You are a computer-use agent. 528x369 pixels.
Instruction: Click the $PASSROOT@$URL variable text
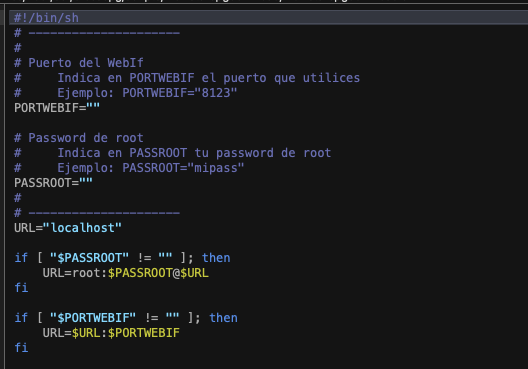pyautogui.click(x=158, y=273)
